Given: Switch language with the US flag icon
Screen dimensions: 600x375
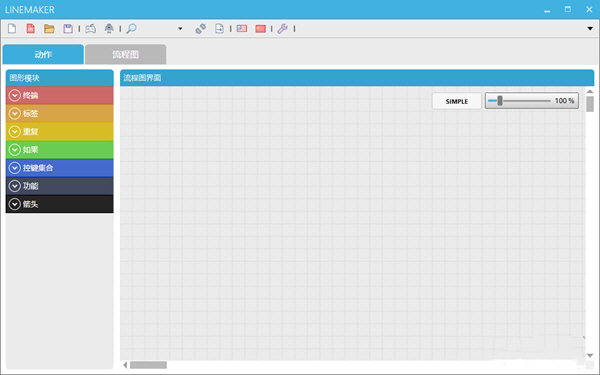Looking at the screenshot, I should (x=242, y=29).
